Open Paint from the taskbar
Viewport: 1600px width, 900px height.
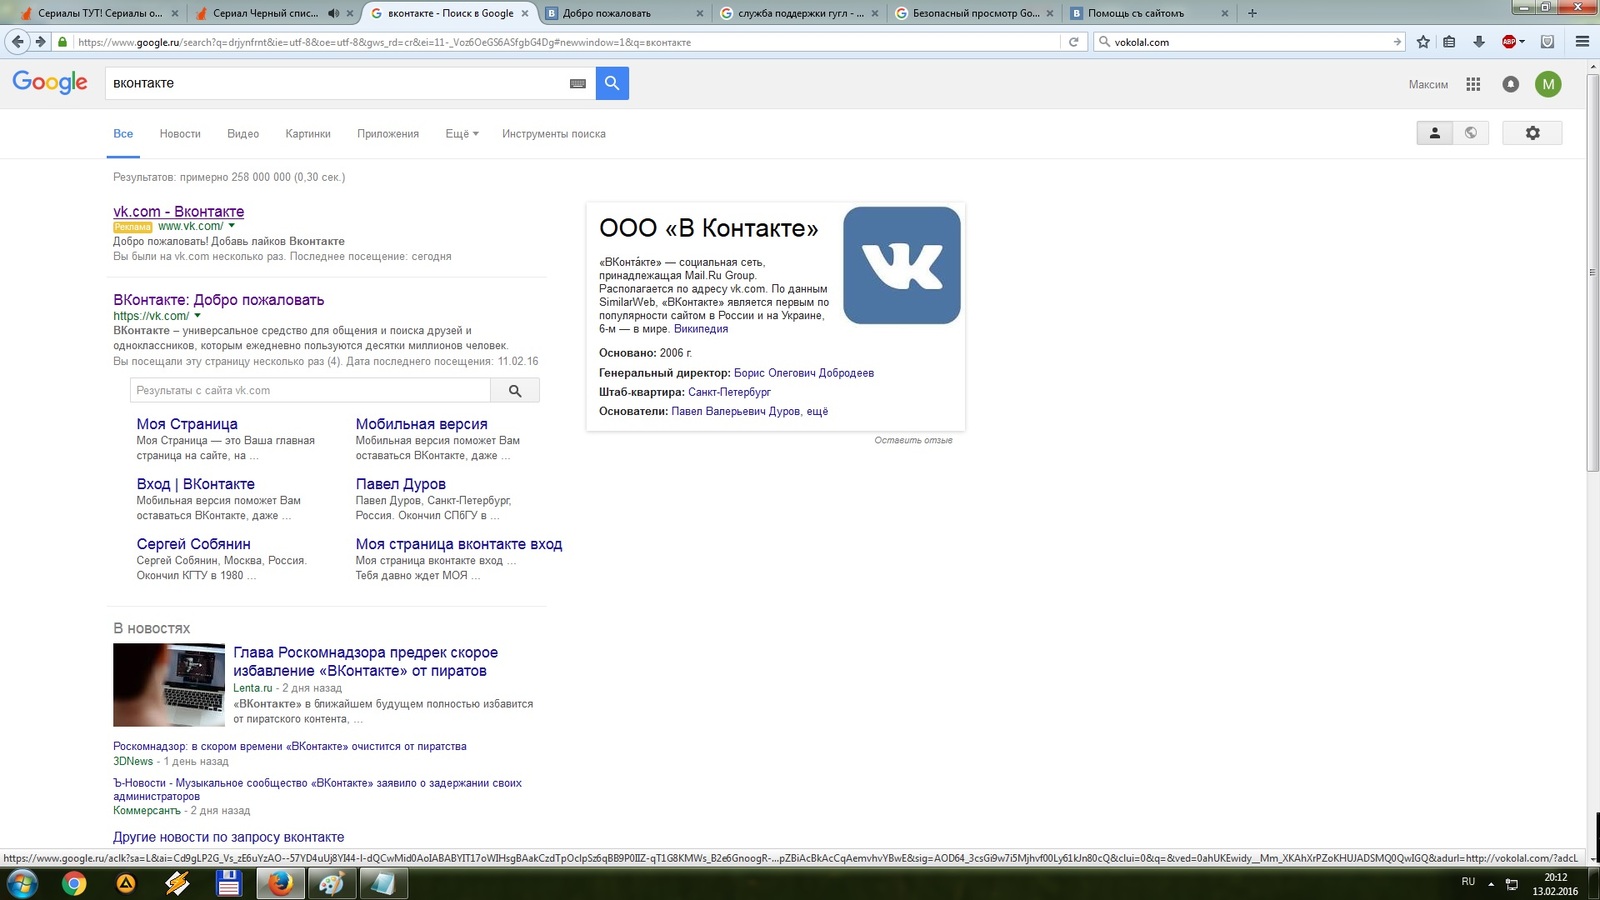click(331, 883)
